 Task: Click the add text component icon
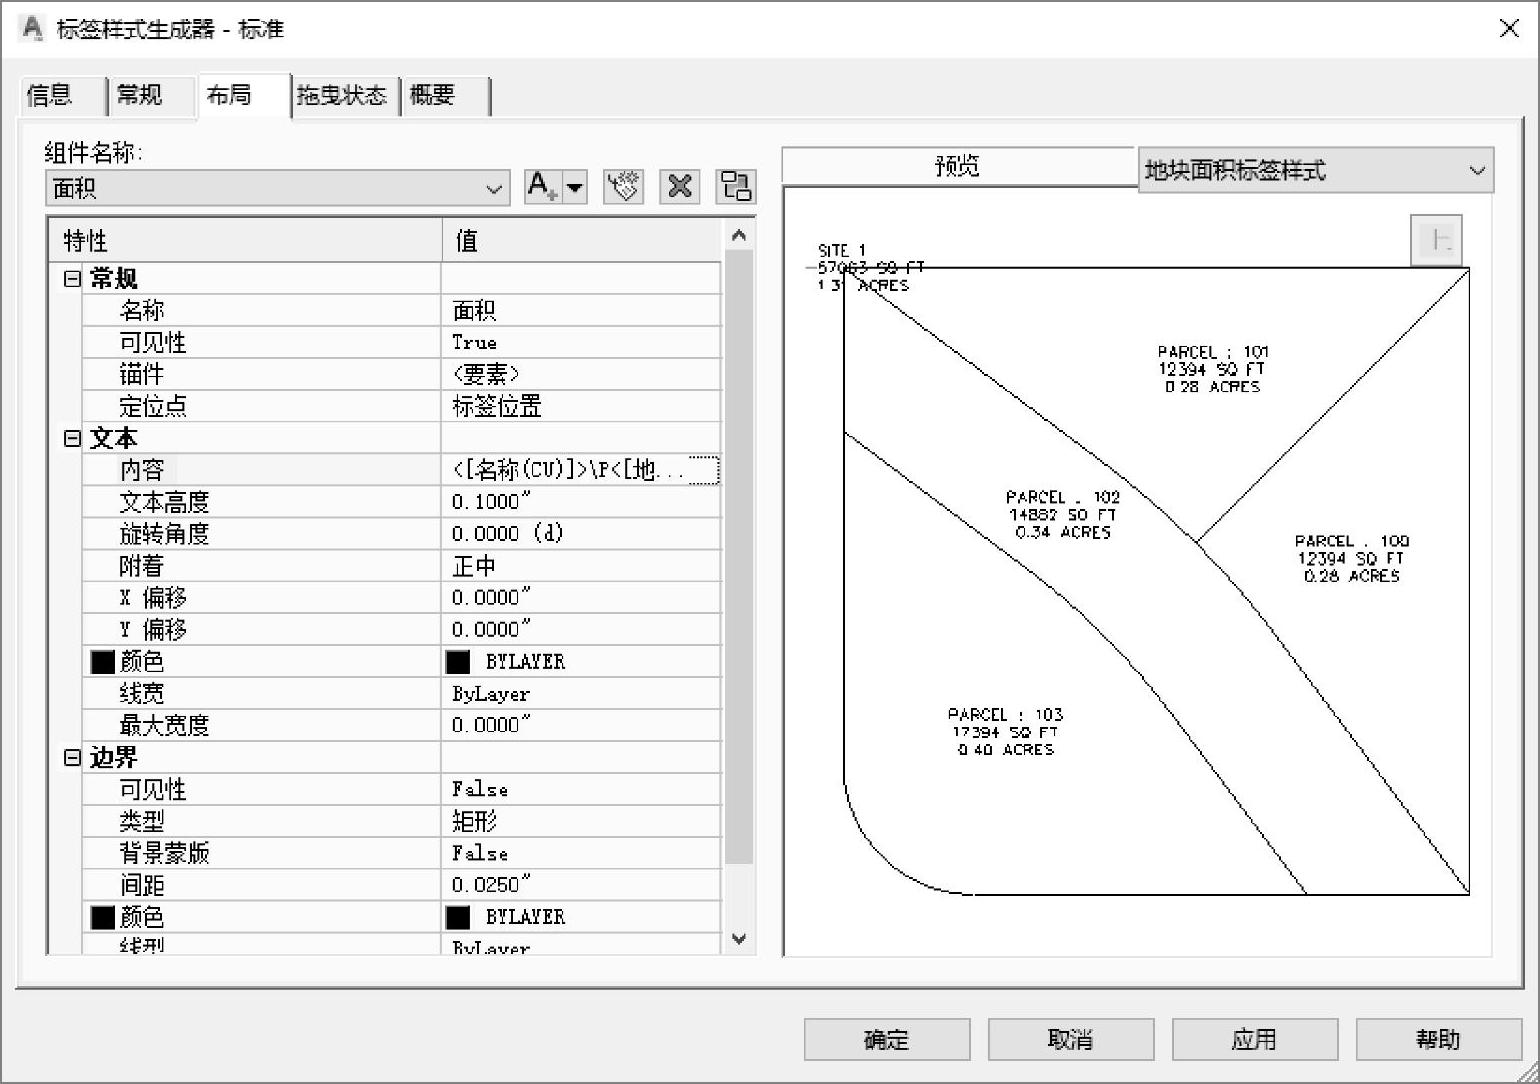click(x=543, y=187)
